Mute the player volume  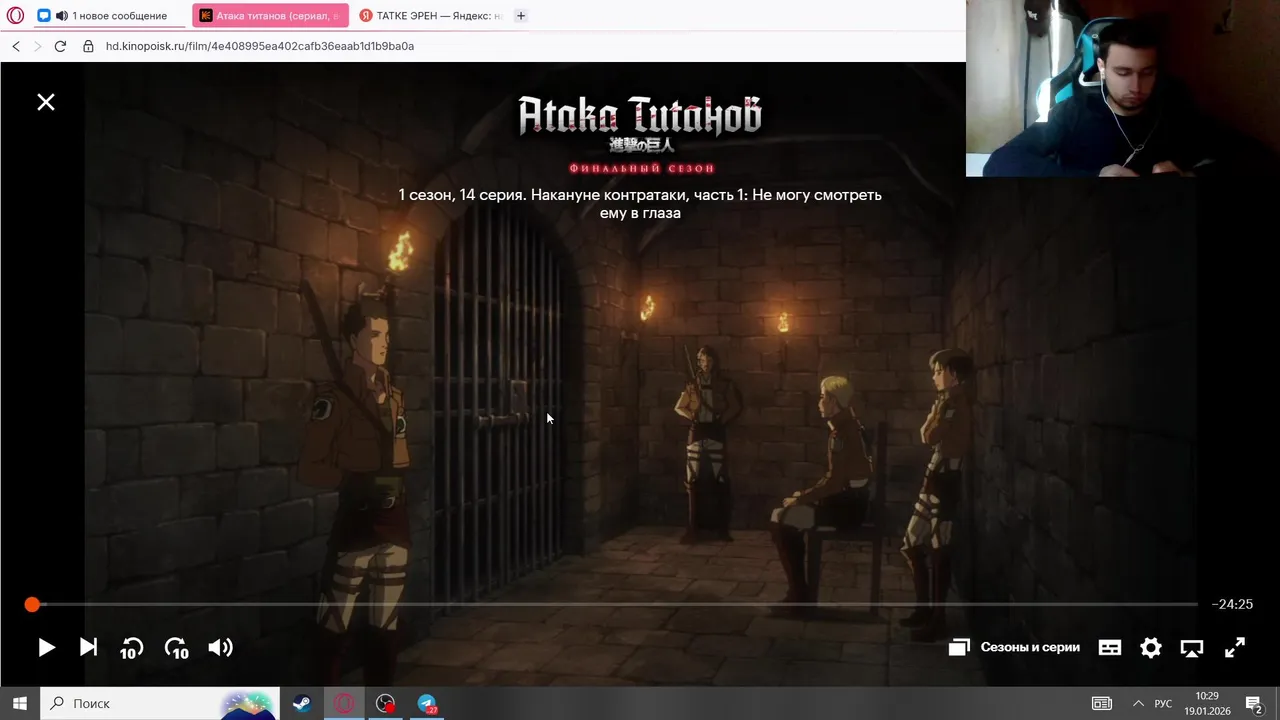[x=220, y=648]
